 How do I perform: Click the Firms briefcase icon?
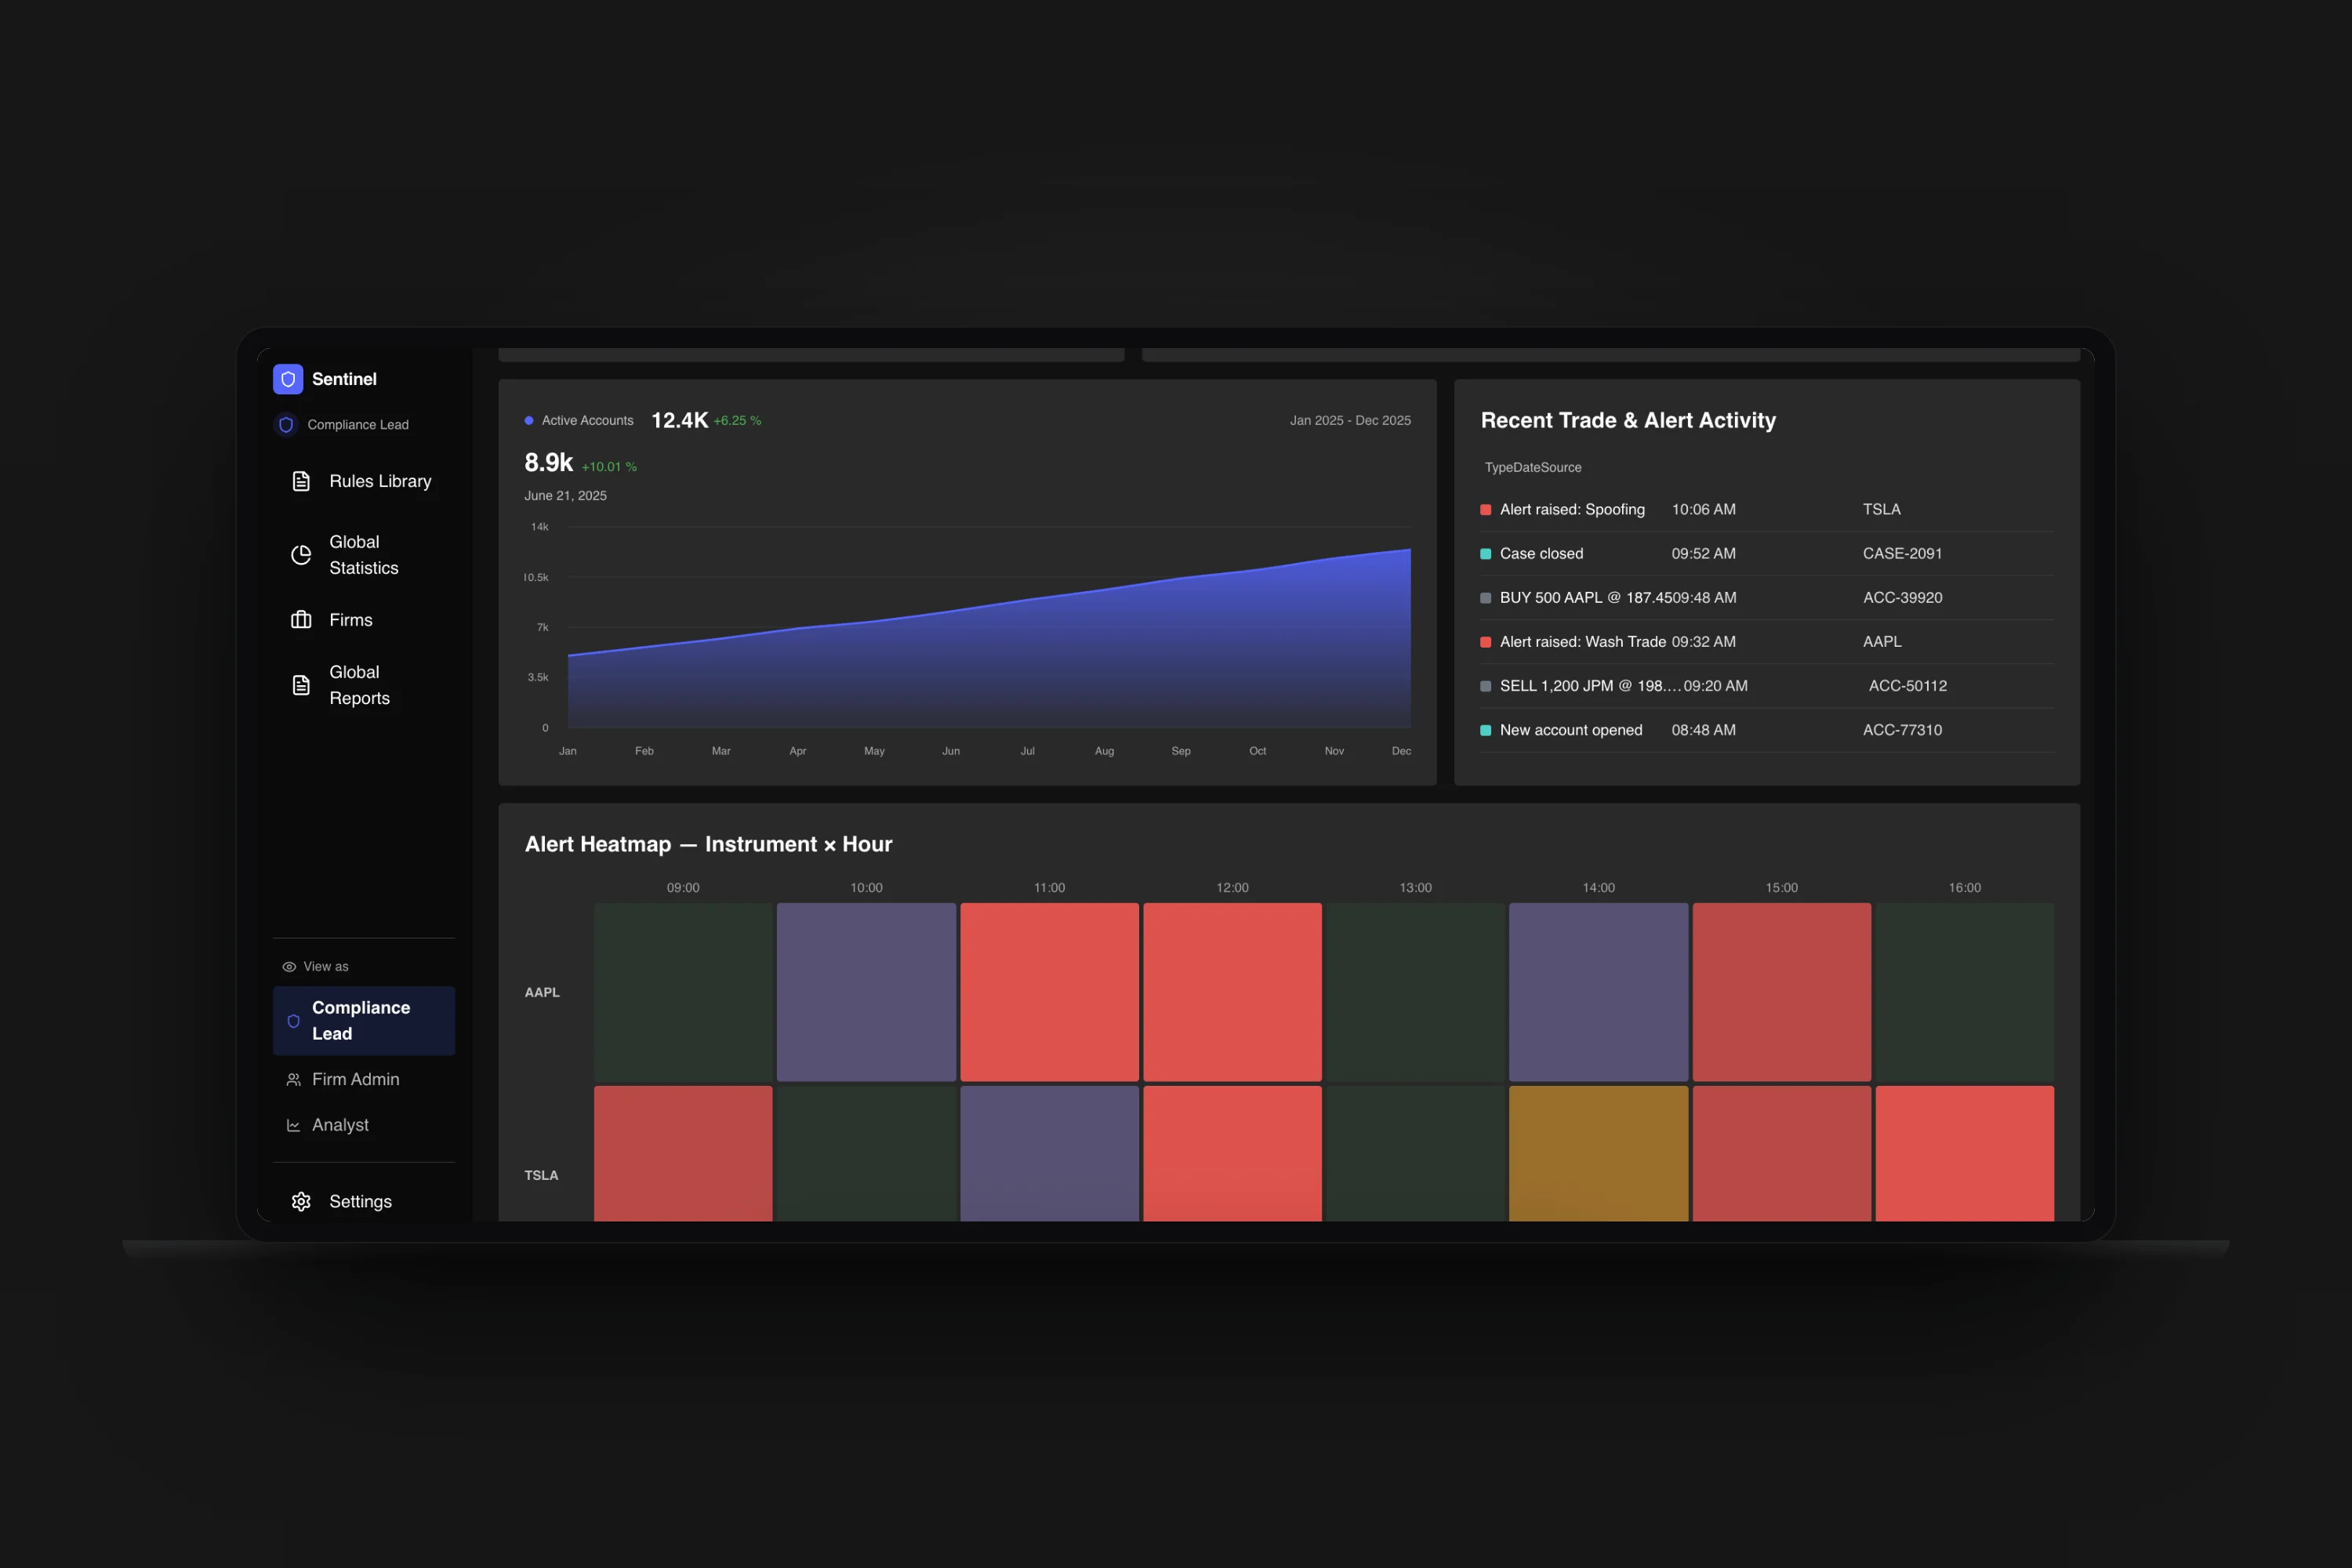tap(301, 620)
